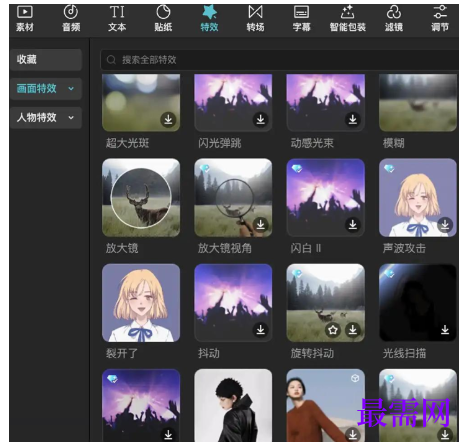Switch to the 滤镜 filters tab
Screen dimensions: 469x444
pyautogui.click(x=394, y=19)
